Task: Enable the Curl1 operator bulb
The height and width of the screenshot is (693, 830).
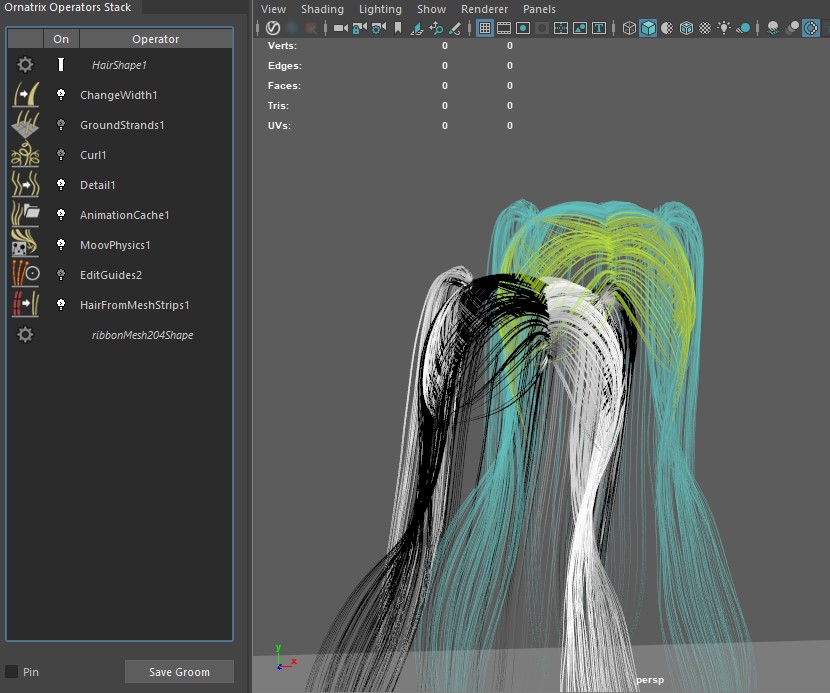Action: tap(61, 155)
